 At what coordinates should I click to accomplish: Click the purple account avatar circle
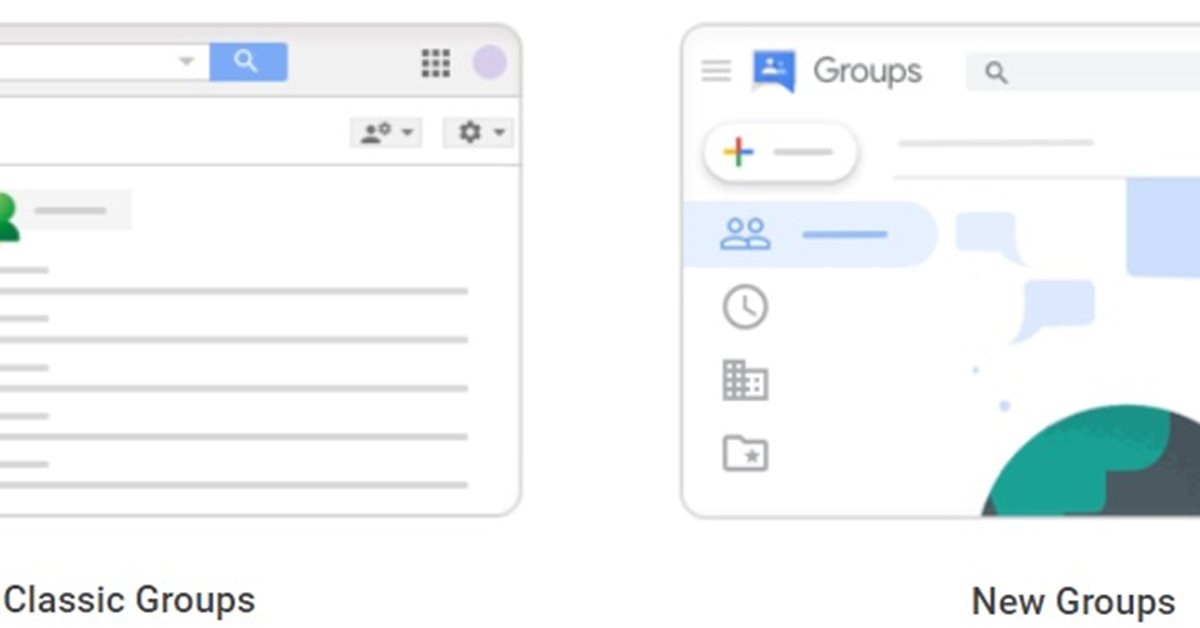[489, 63]
